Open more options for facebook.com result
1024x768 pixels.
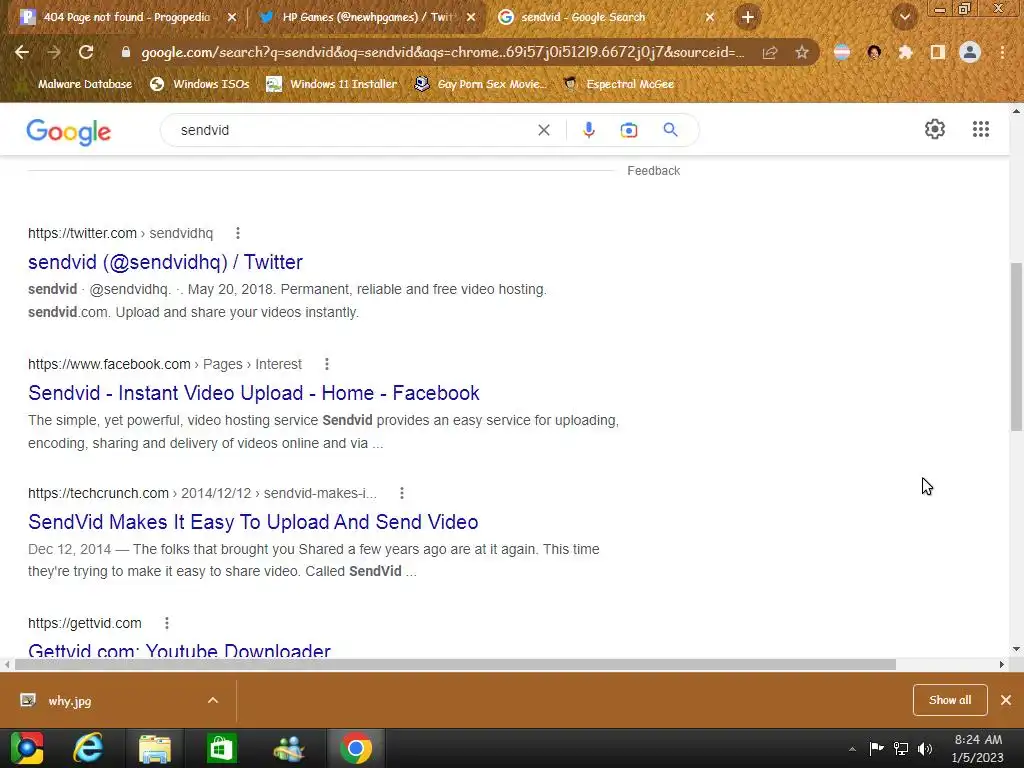327,364
